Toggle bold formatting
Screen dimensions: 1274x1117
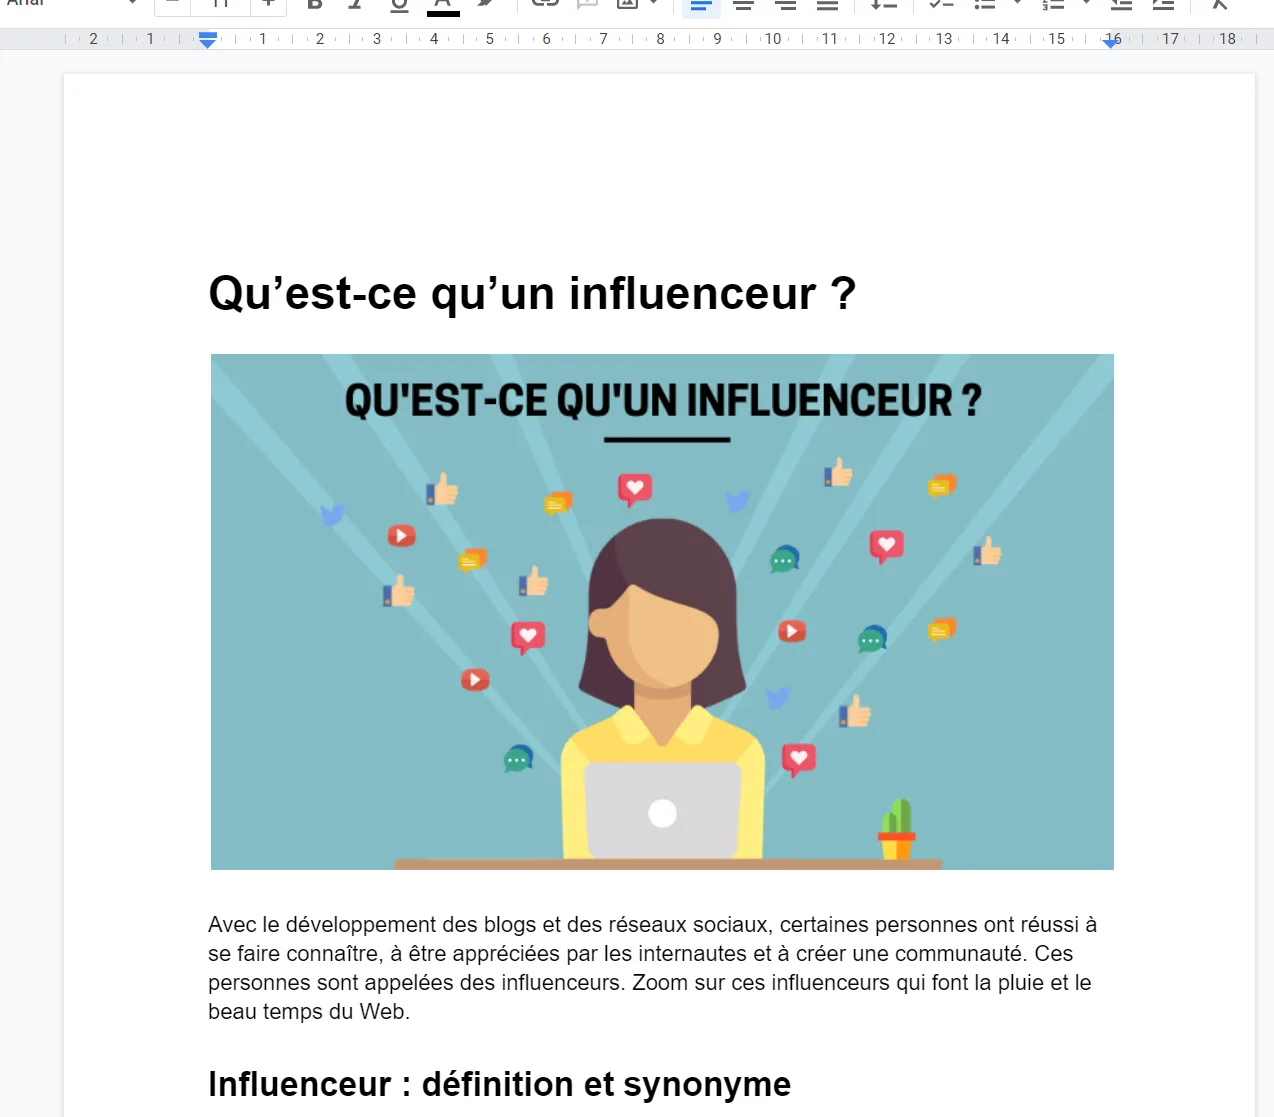click(315, 5)
